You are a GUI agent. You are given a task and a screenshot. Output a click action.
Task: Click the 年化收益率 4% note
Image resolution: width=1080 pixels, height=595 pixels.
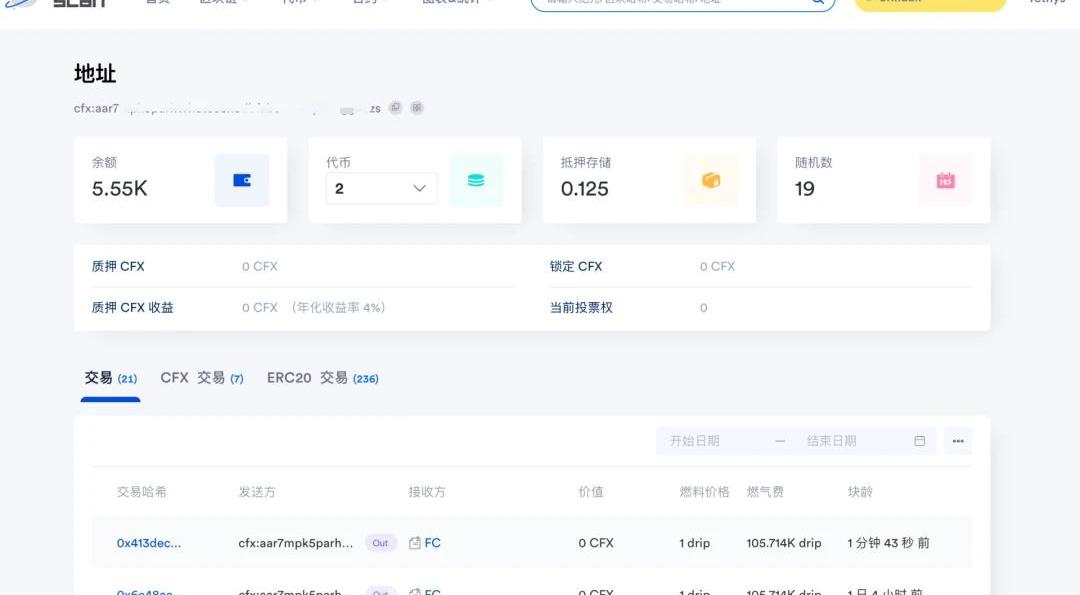[338, 307]
